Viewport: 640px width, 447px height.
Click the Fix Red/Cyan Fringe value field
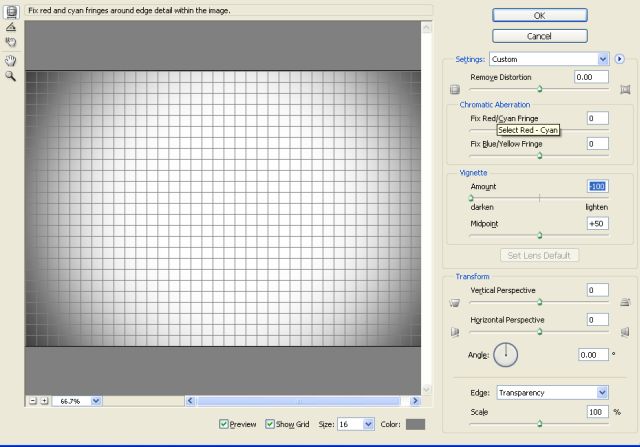tap(598, 118)
